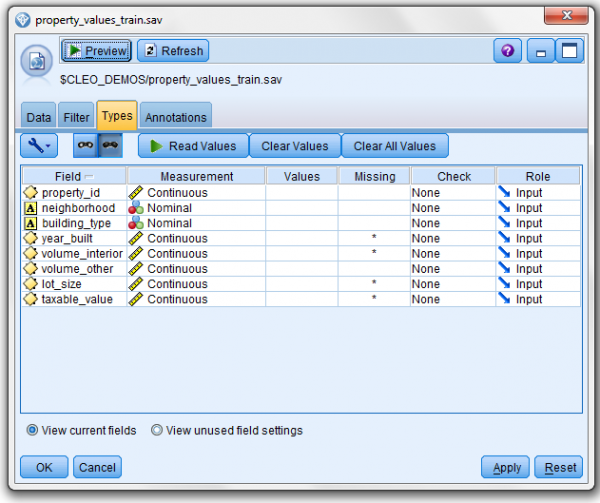Image resolution: width=600 pixels, height=503 pixels.
Task: Click the Clear All Values button
Action: (x=395, y=146)
